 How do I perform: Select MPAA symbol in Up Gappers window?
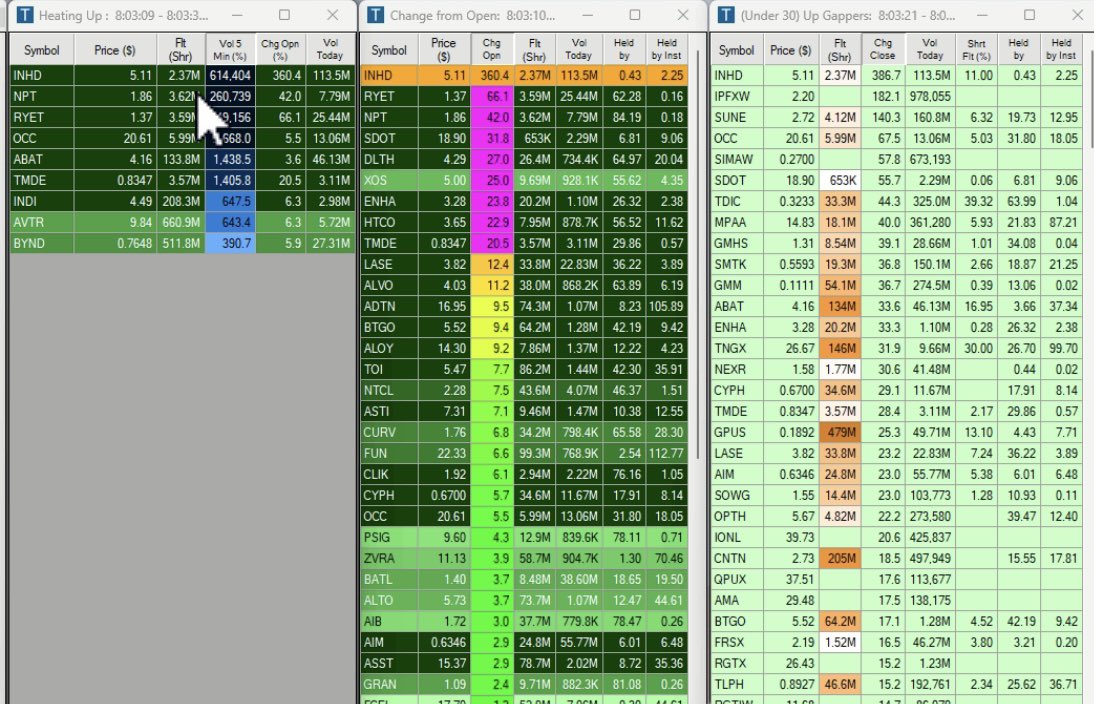coord(730,222)
